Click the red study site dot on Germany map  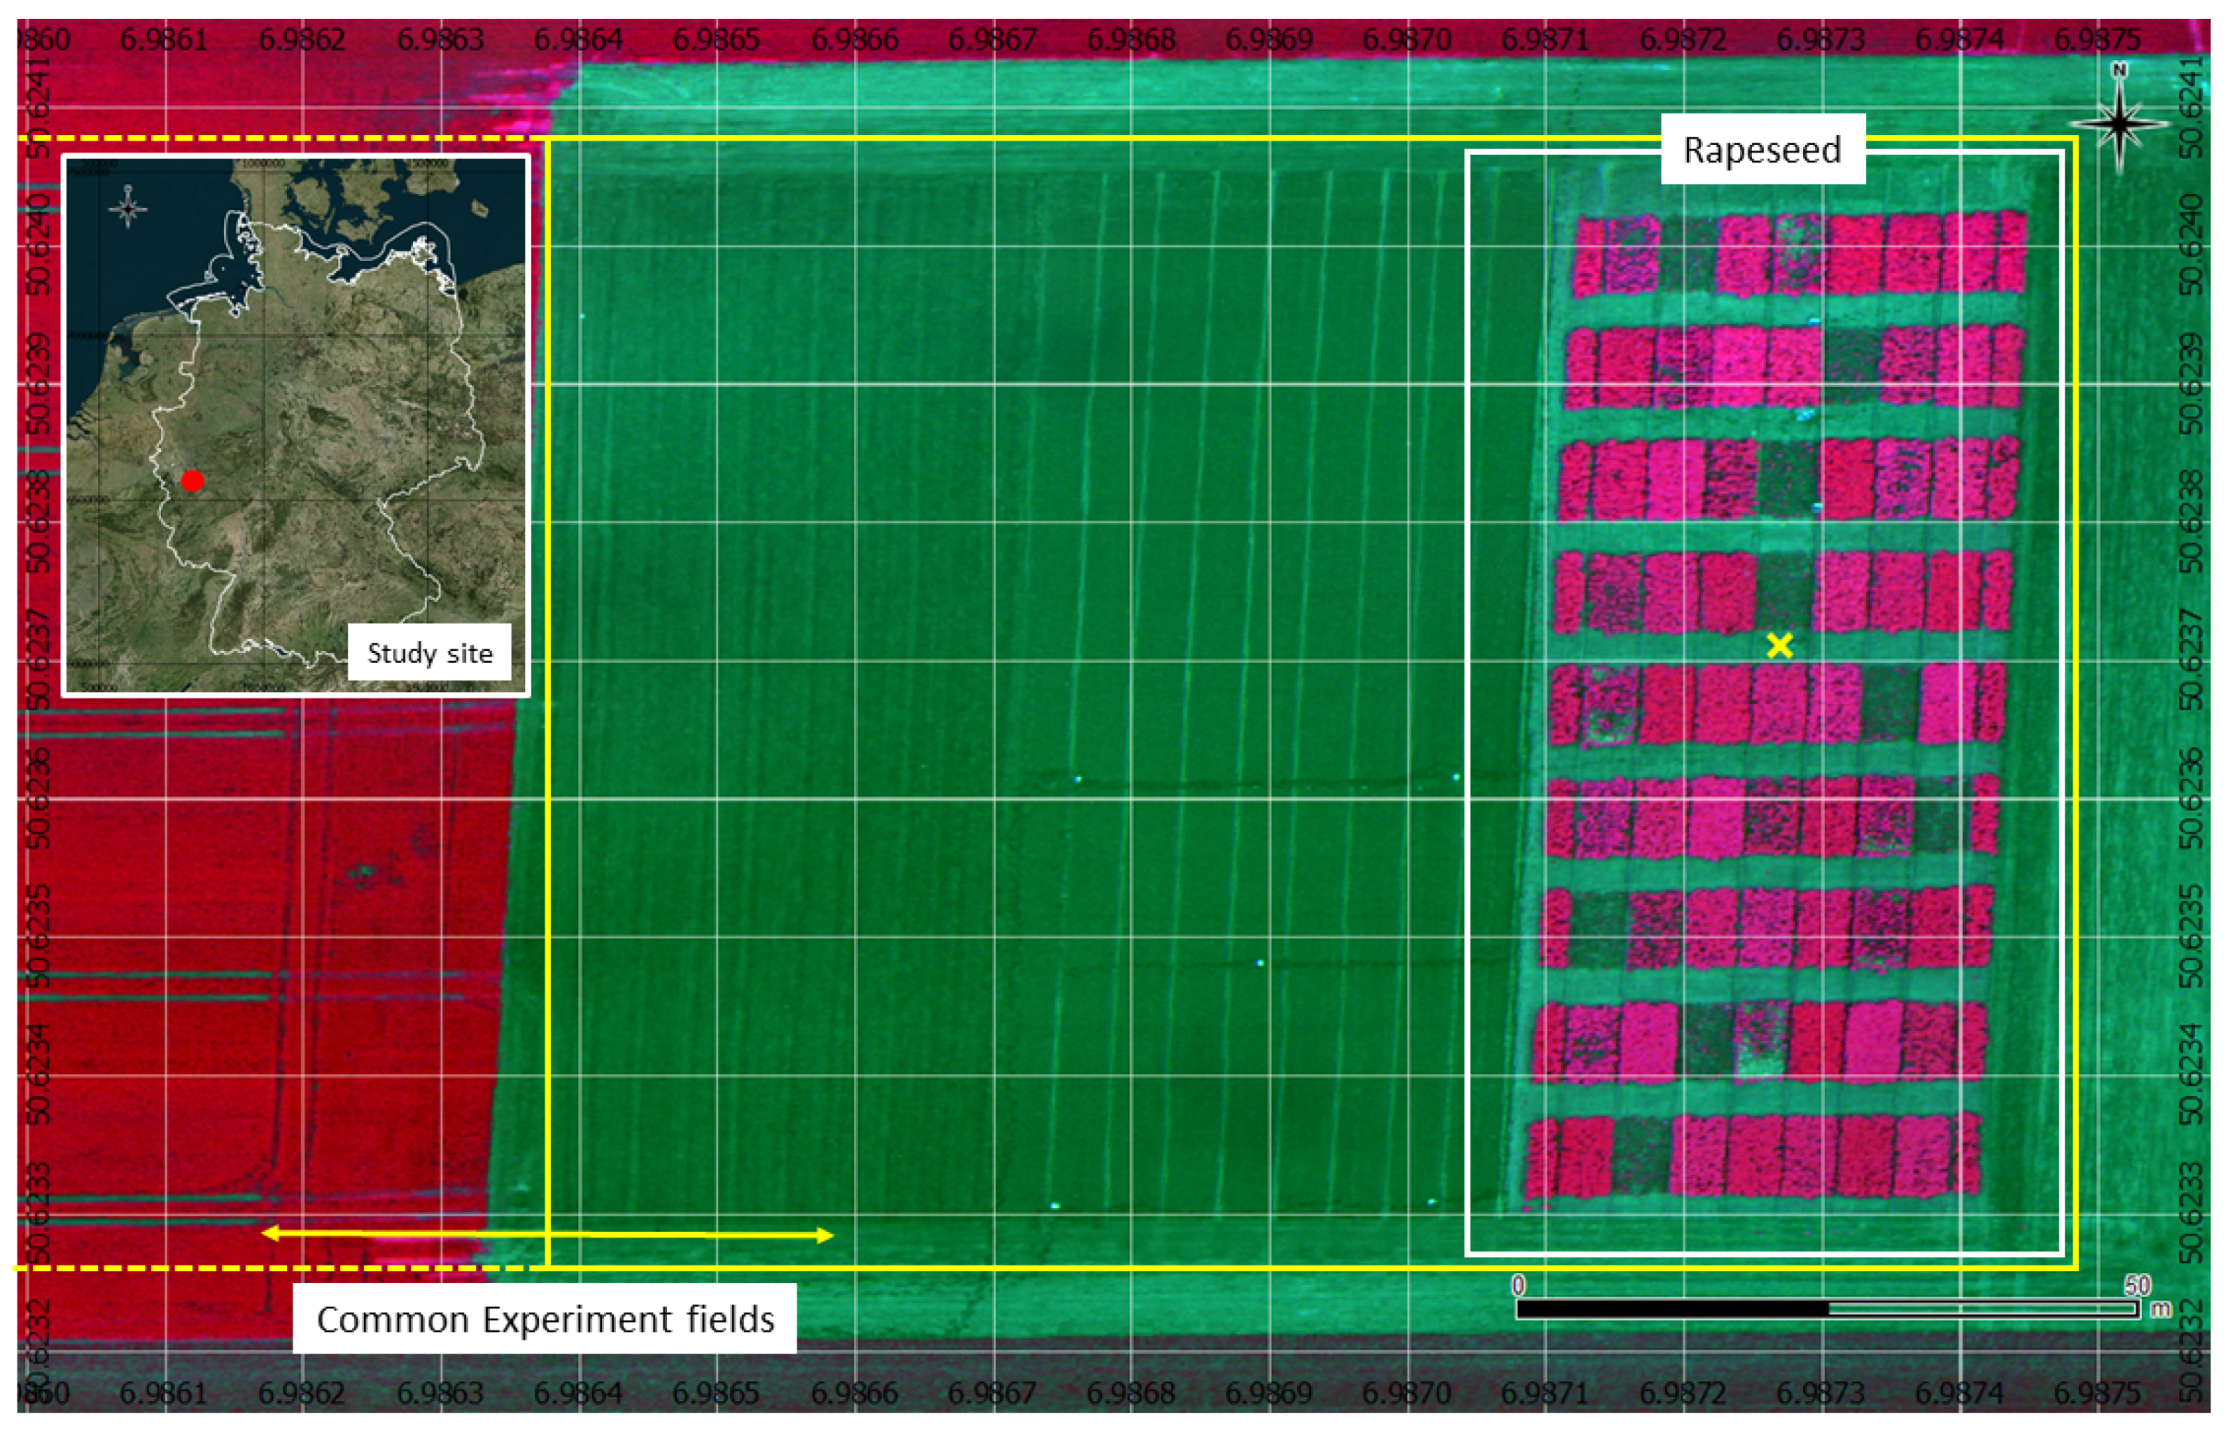click(192, 481)
